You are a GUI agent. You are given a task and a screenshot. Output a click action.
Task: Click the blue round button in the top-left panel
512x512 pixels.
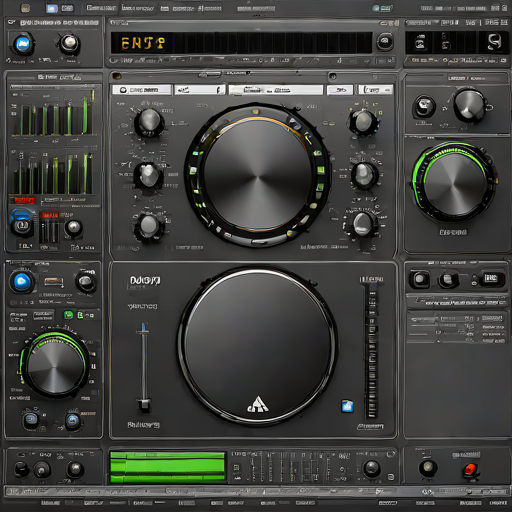(x=23, y=44)
